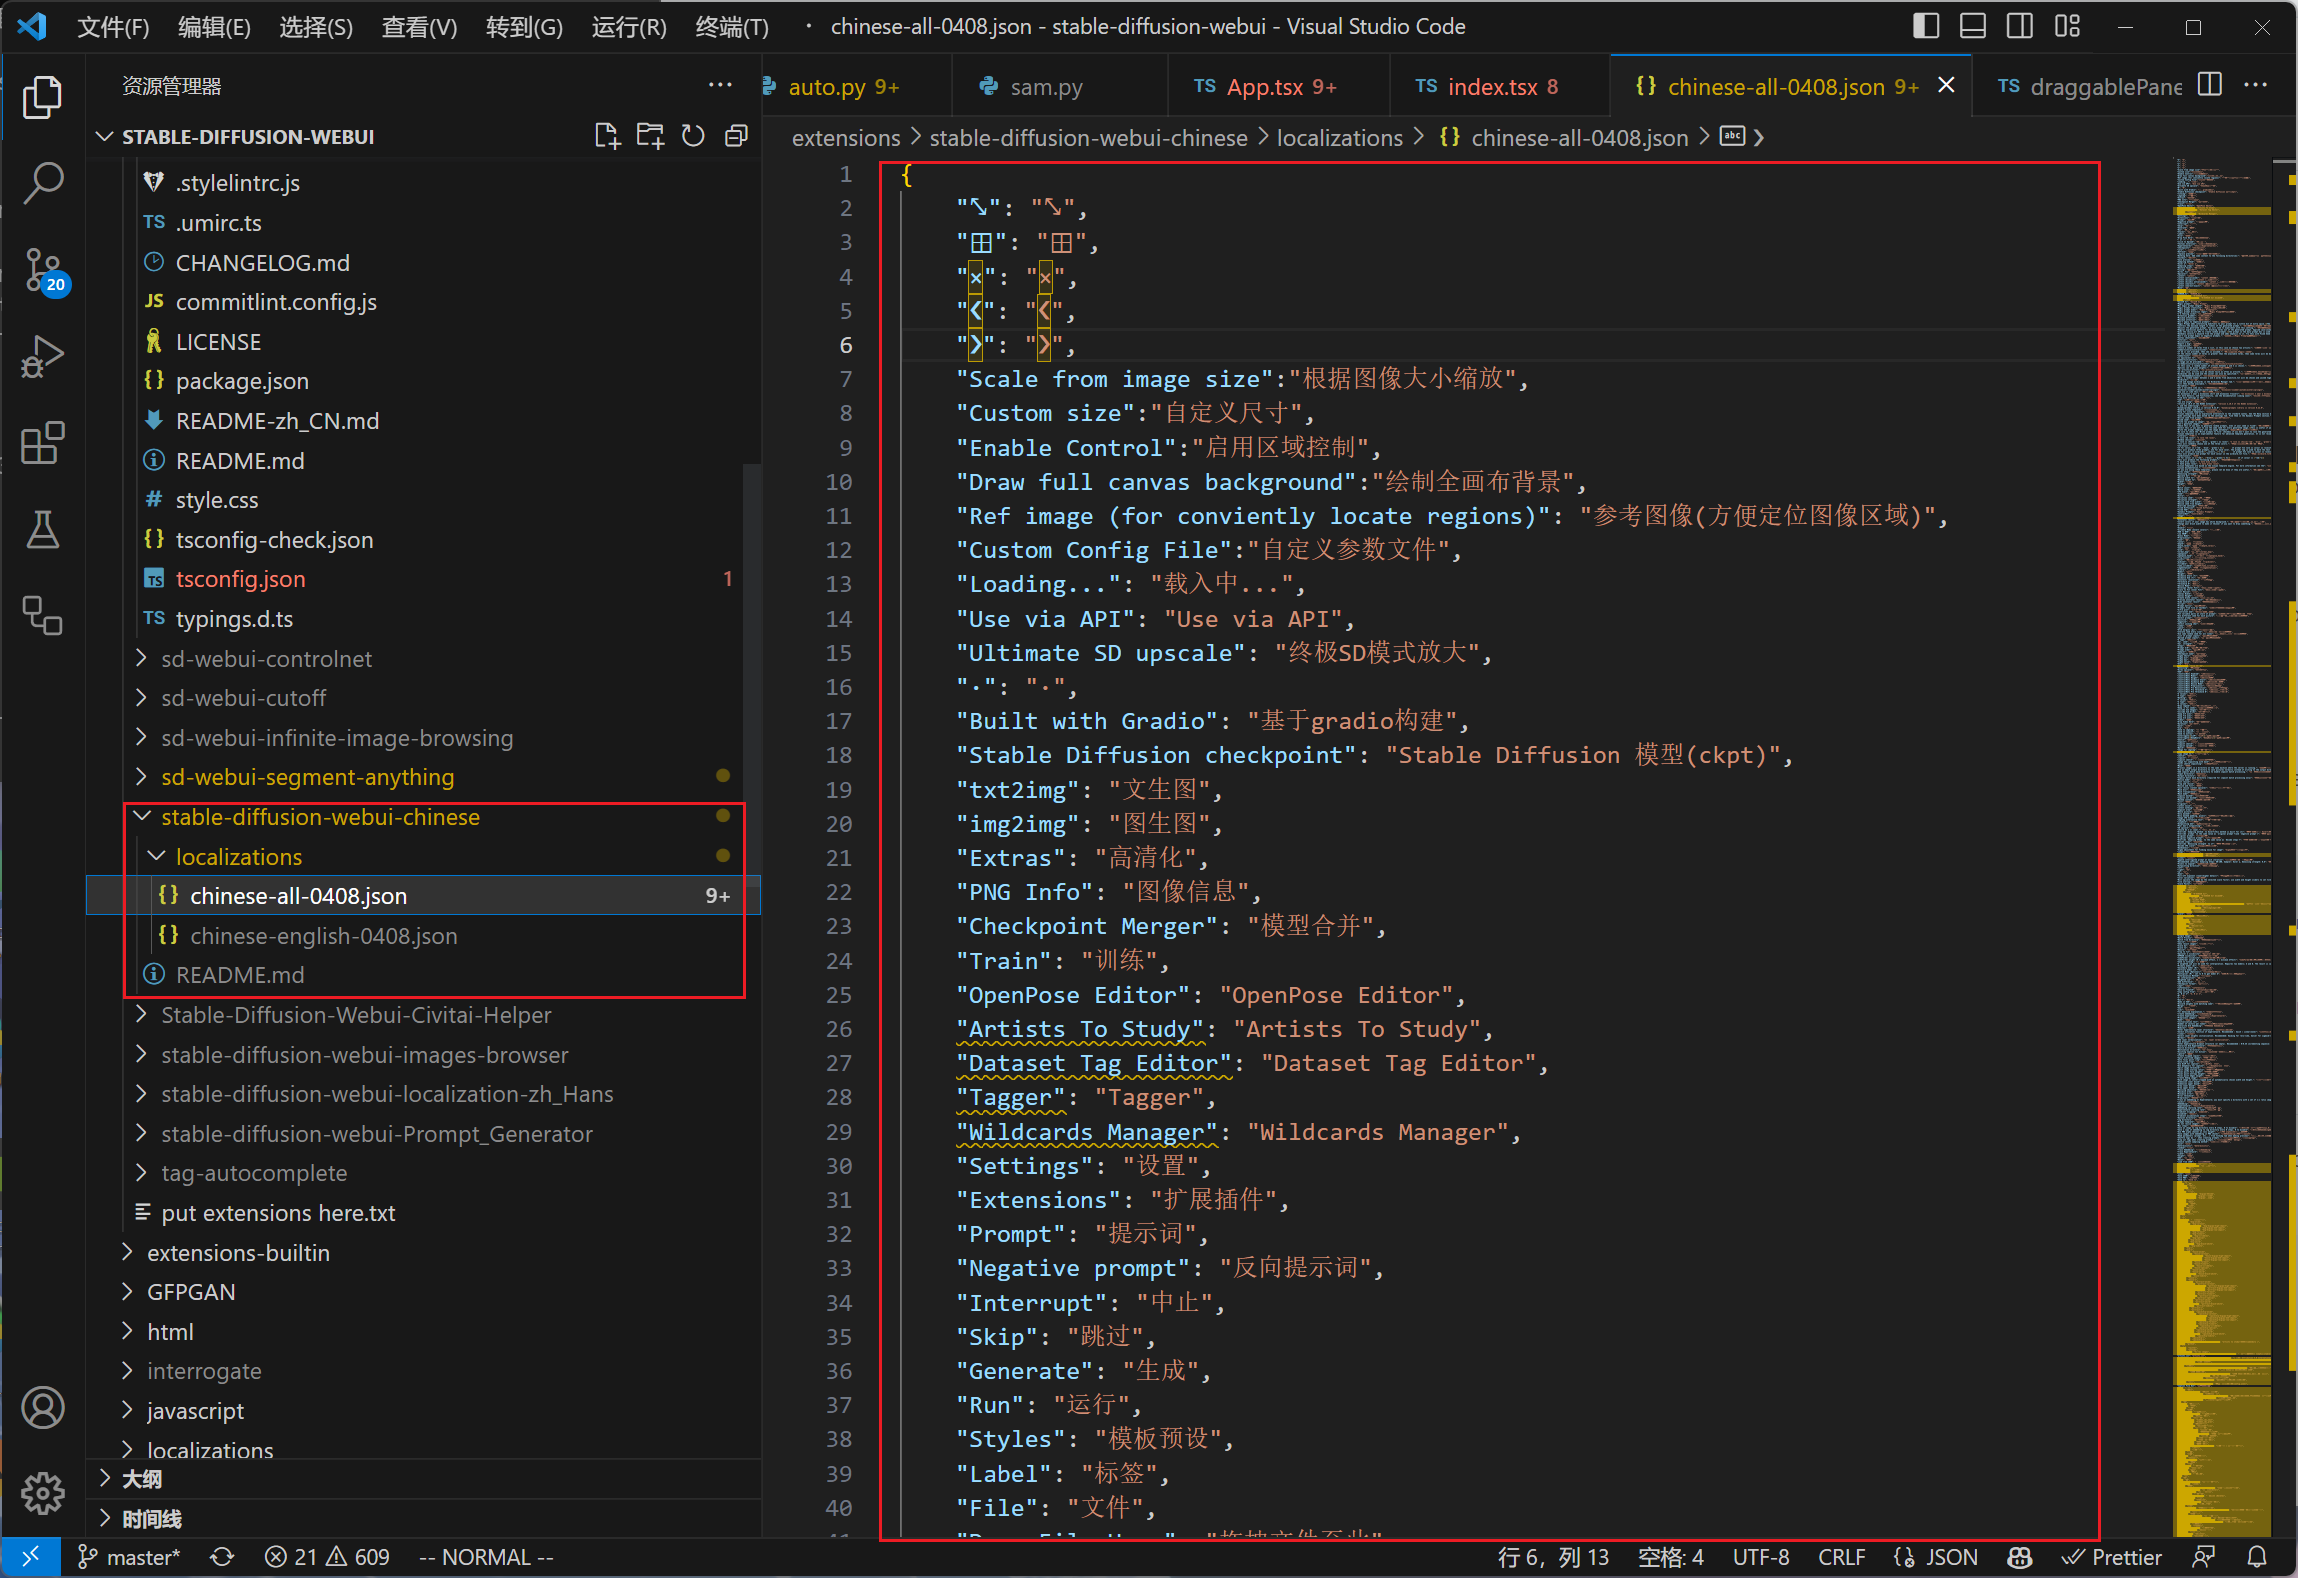This screenshot has height=1578, width=2298.
Task: Expand the sd-webui-controlnet folder
Action: click(266, 659)
